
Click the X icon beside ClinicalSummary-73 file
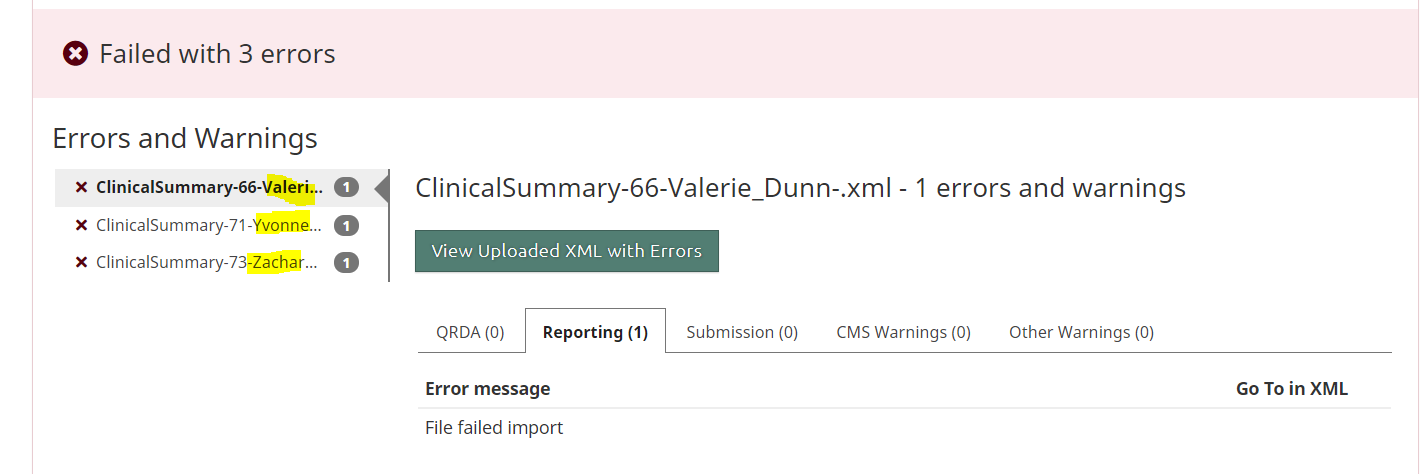pyautogui.click(x=82, y=263)
